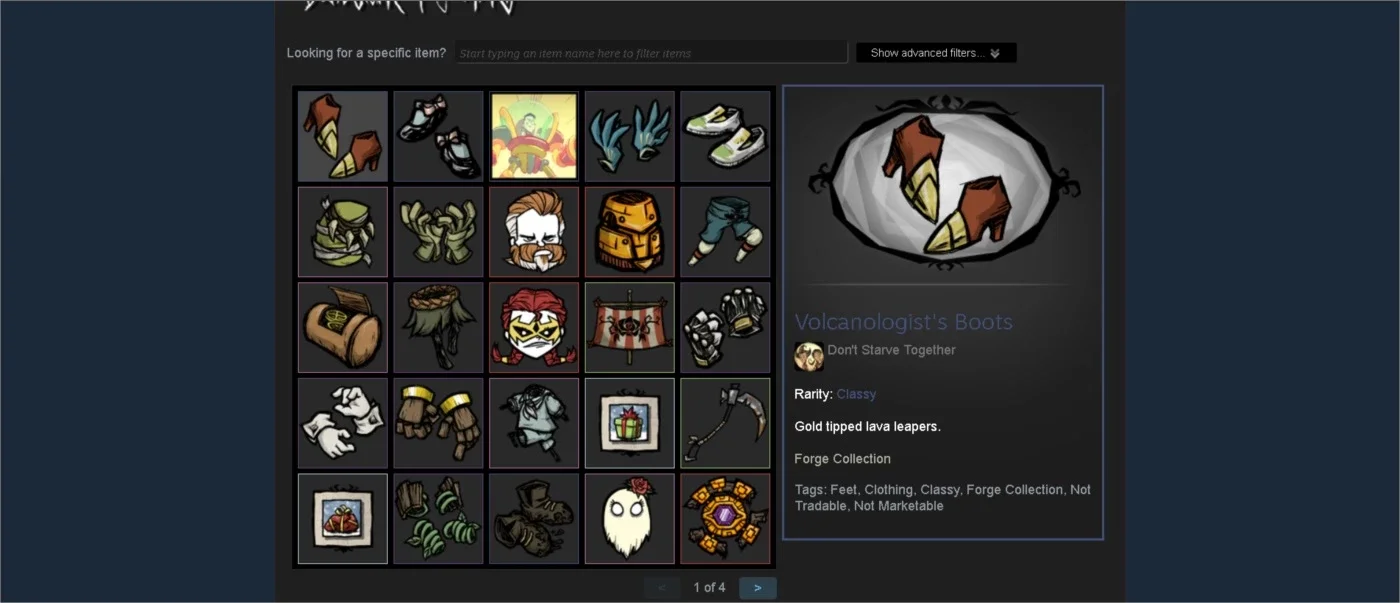1400x603 pixels.
Task: Click the '1 of 4' page indicator
Action: 710,588
